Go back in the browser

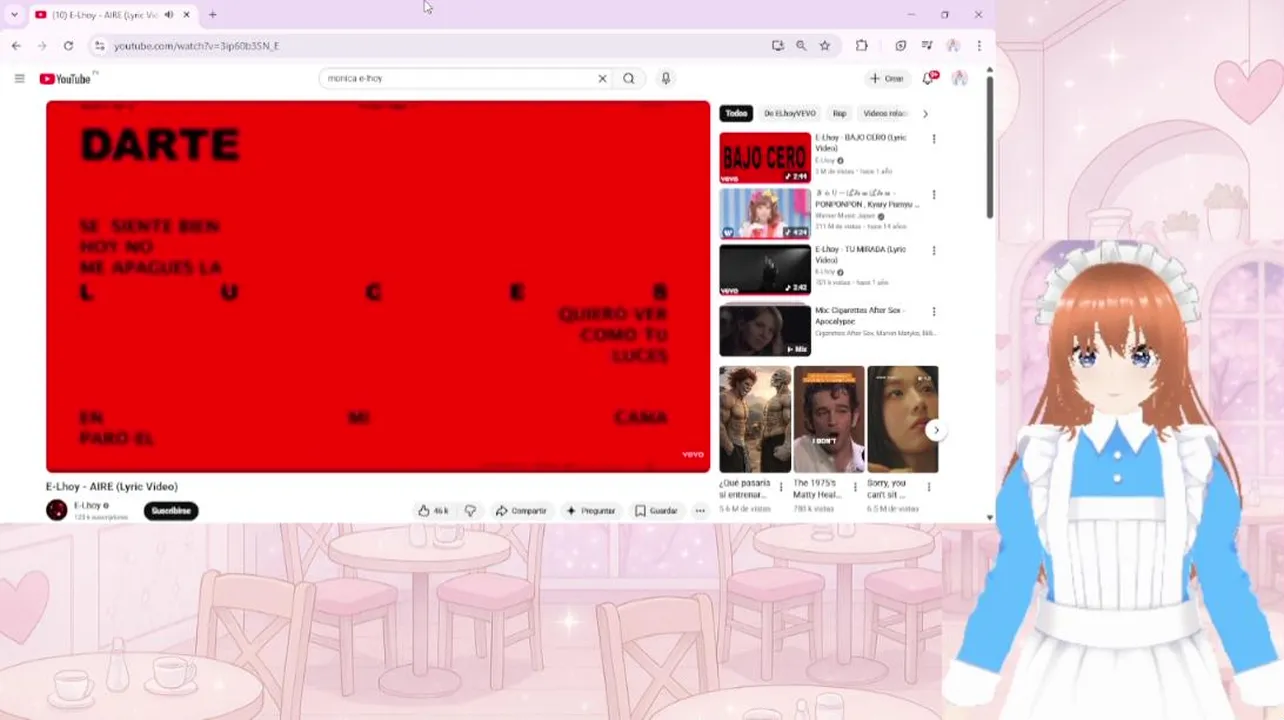16,46
